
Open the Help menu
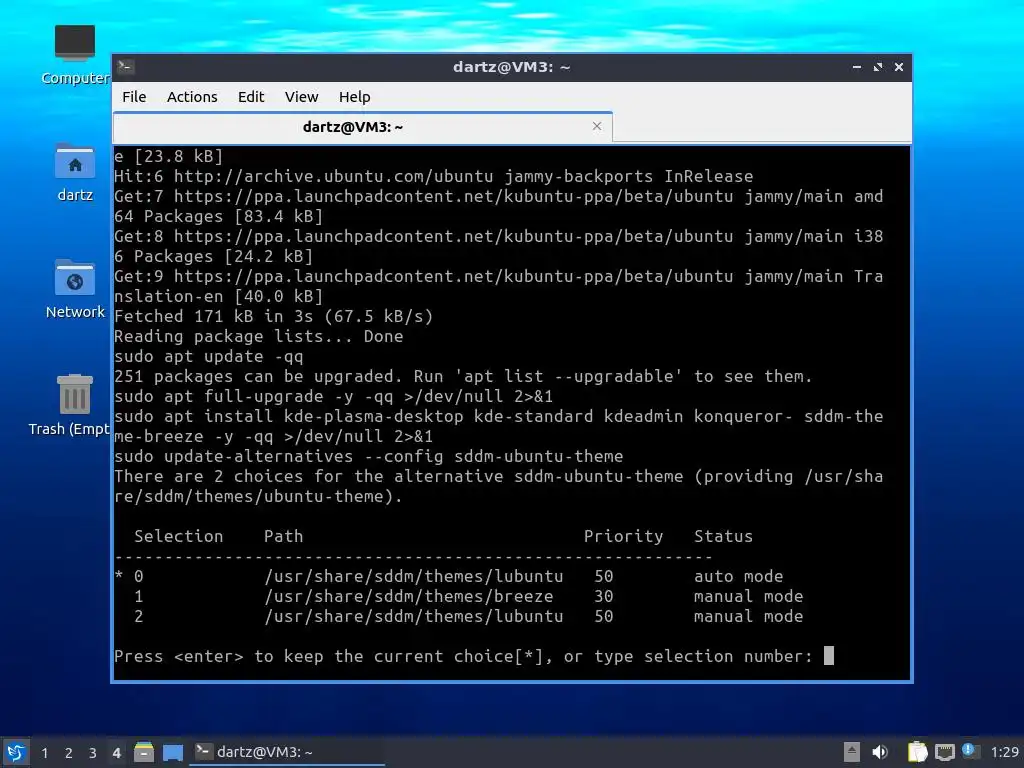tap(355, 97)
